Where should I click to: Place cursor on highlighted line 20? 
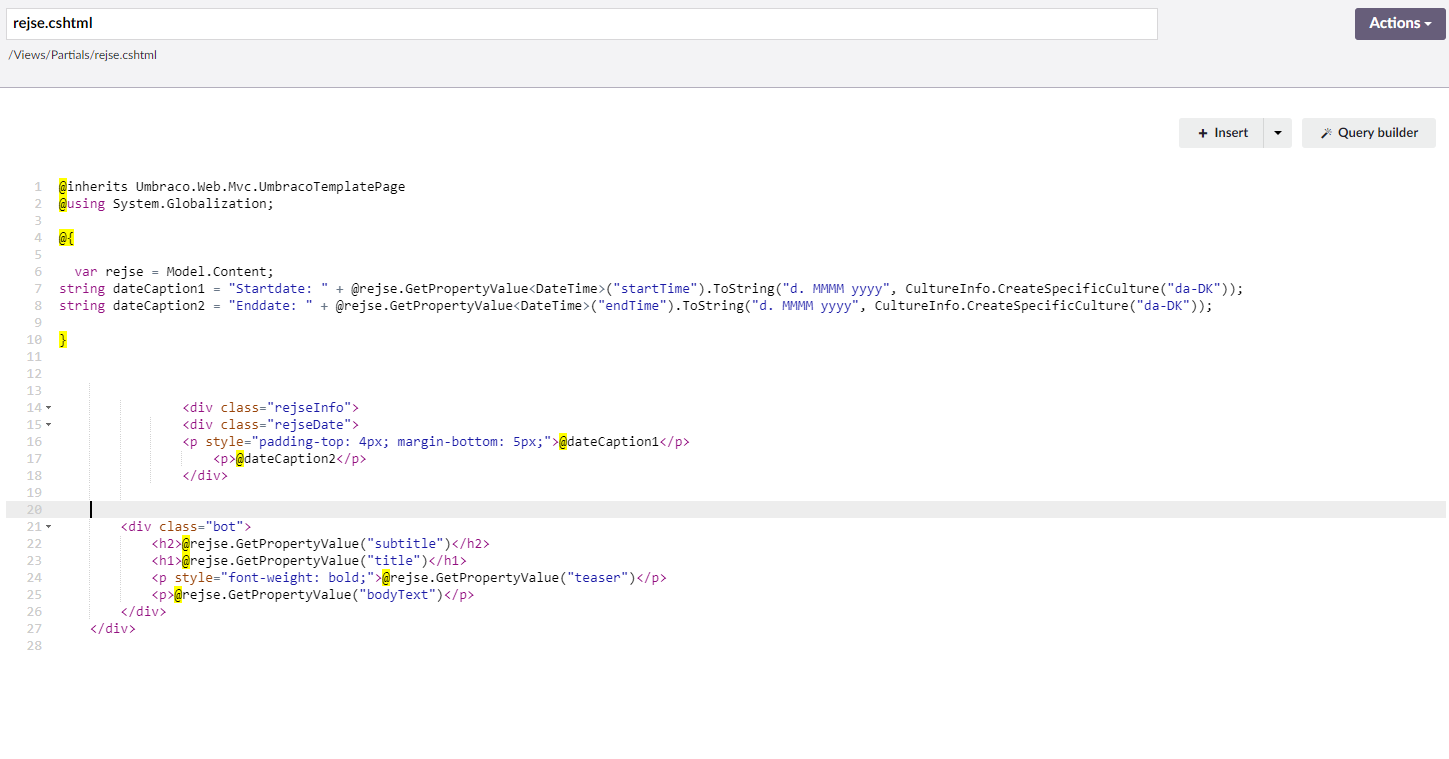click(x=725, y=510)
